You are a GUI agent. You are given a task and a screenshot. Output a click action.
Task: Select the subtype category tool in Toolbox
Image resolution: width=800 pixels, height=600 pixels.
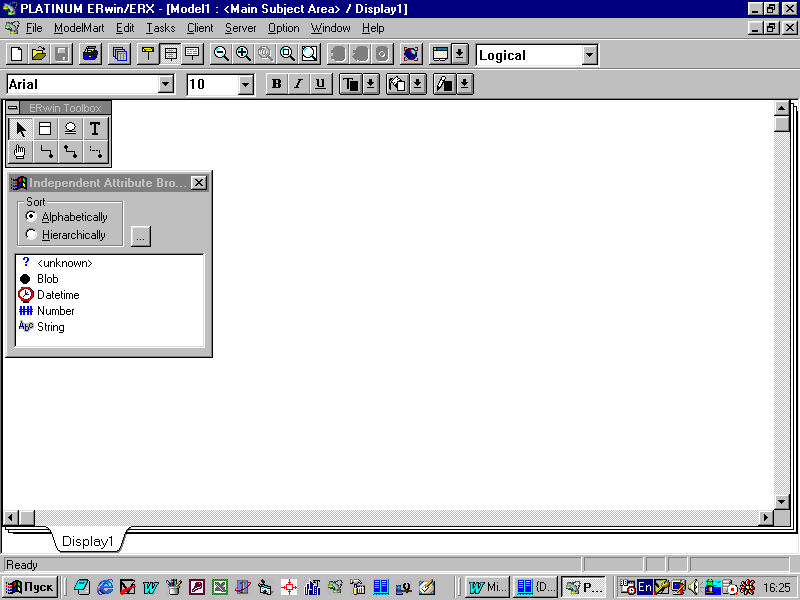click(70, 129)
